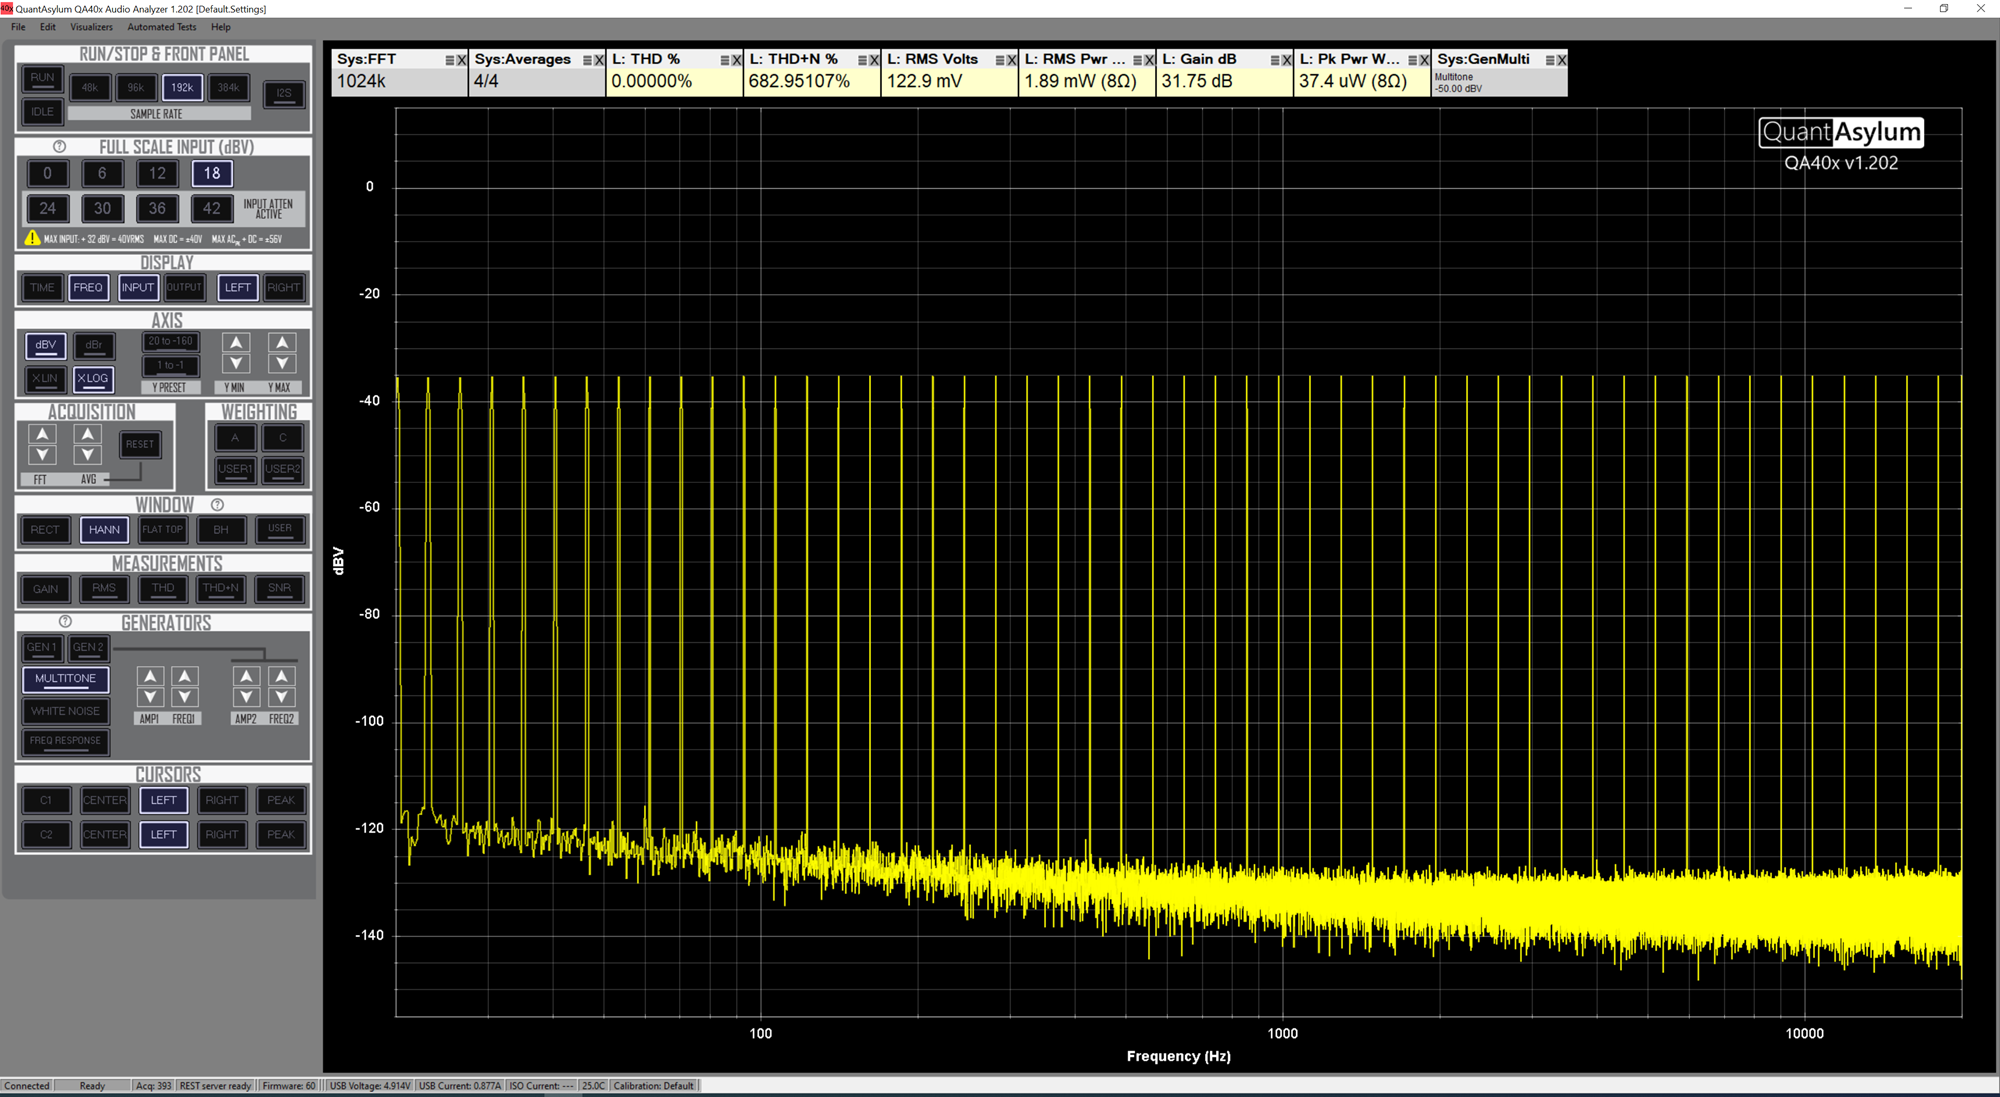2000x1097 pixels.
Task: Set full scale input to 0 dBV
Action: [x=47, y=173]
